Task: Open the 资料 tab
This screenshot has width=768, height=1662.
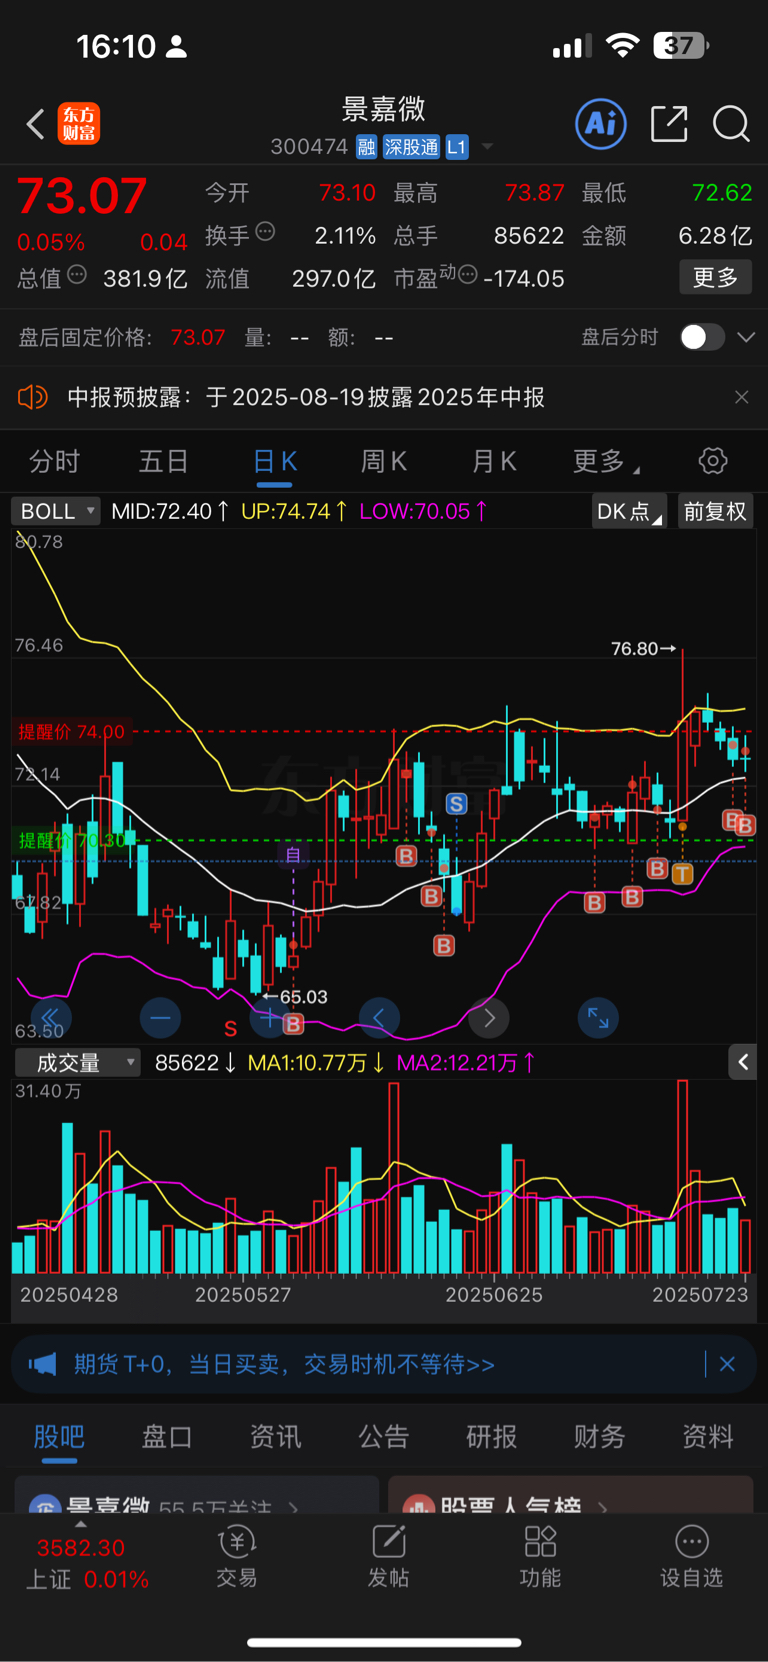Action: coord(708,1436)
